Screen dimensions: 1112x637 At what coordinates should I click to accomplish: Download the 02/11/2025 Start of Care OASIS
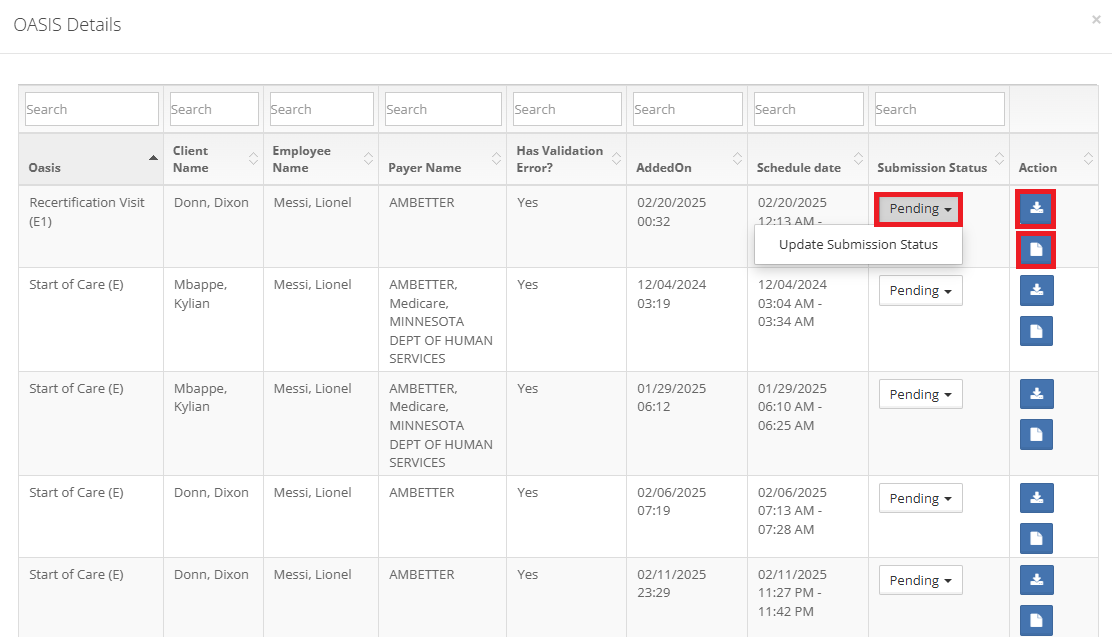pos(1036,580)
